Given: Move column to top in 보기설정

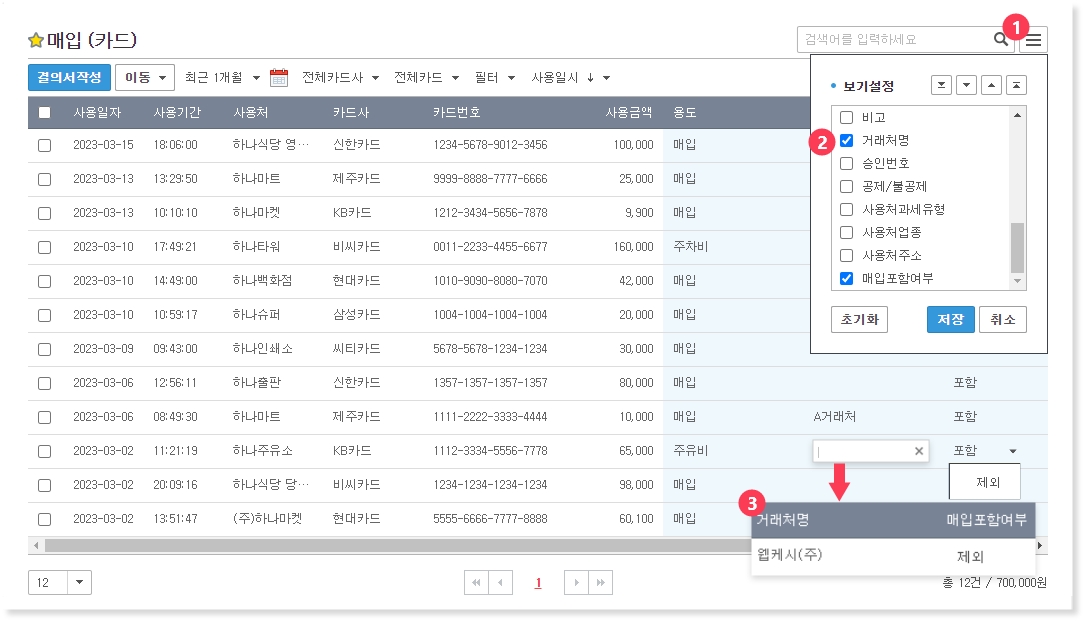Looking at the screenshot, I should point(1016,85).
